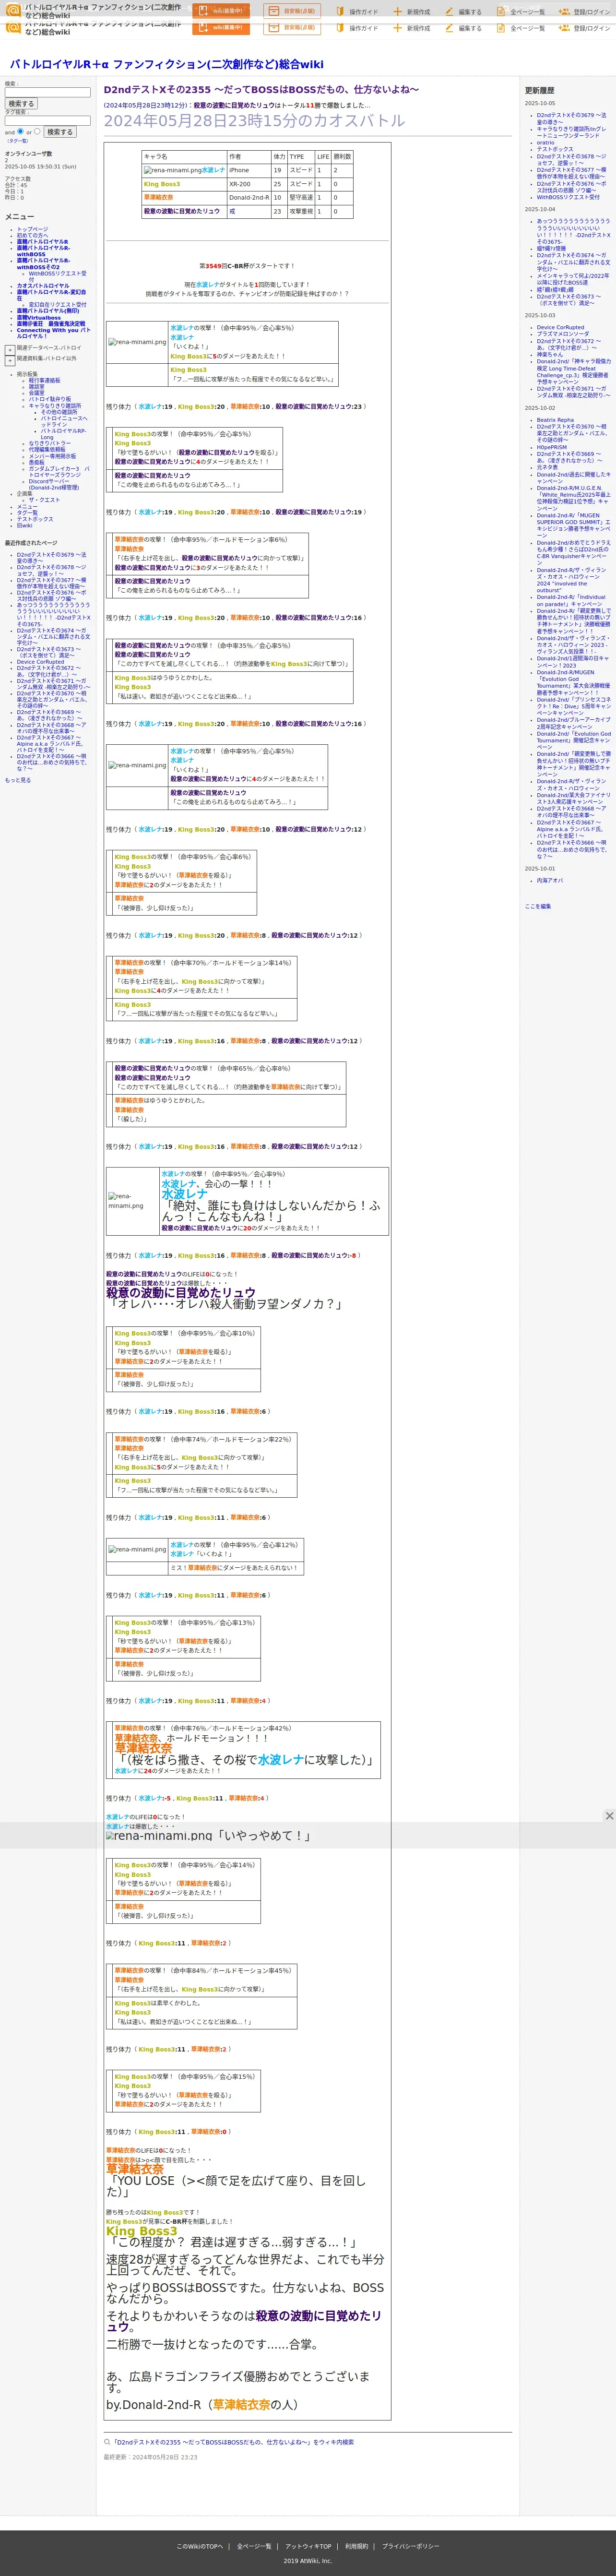Open 雑談室 bulletin board link
This screenshot has width=616, height=2576.
coord(36,386)
